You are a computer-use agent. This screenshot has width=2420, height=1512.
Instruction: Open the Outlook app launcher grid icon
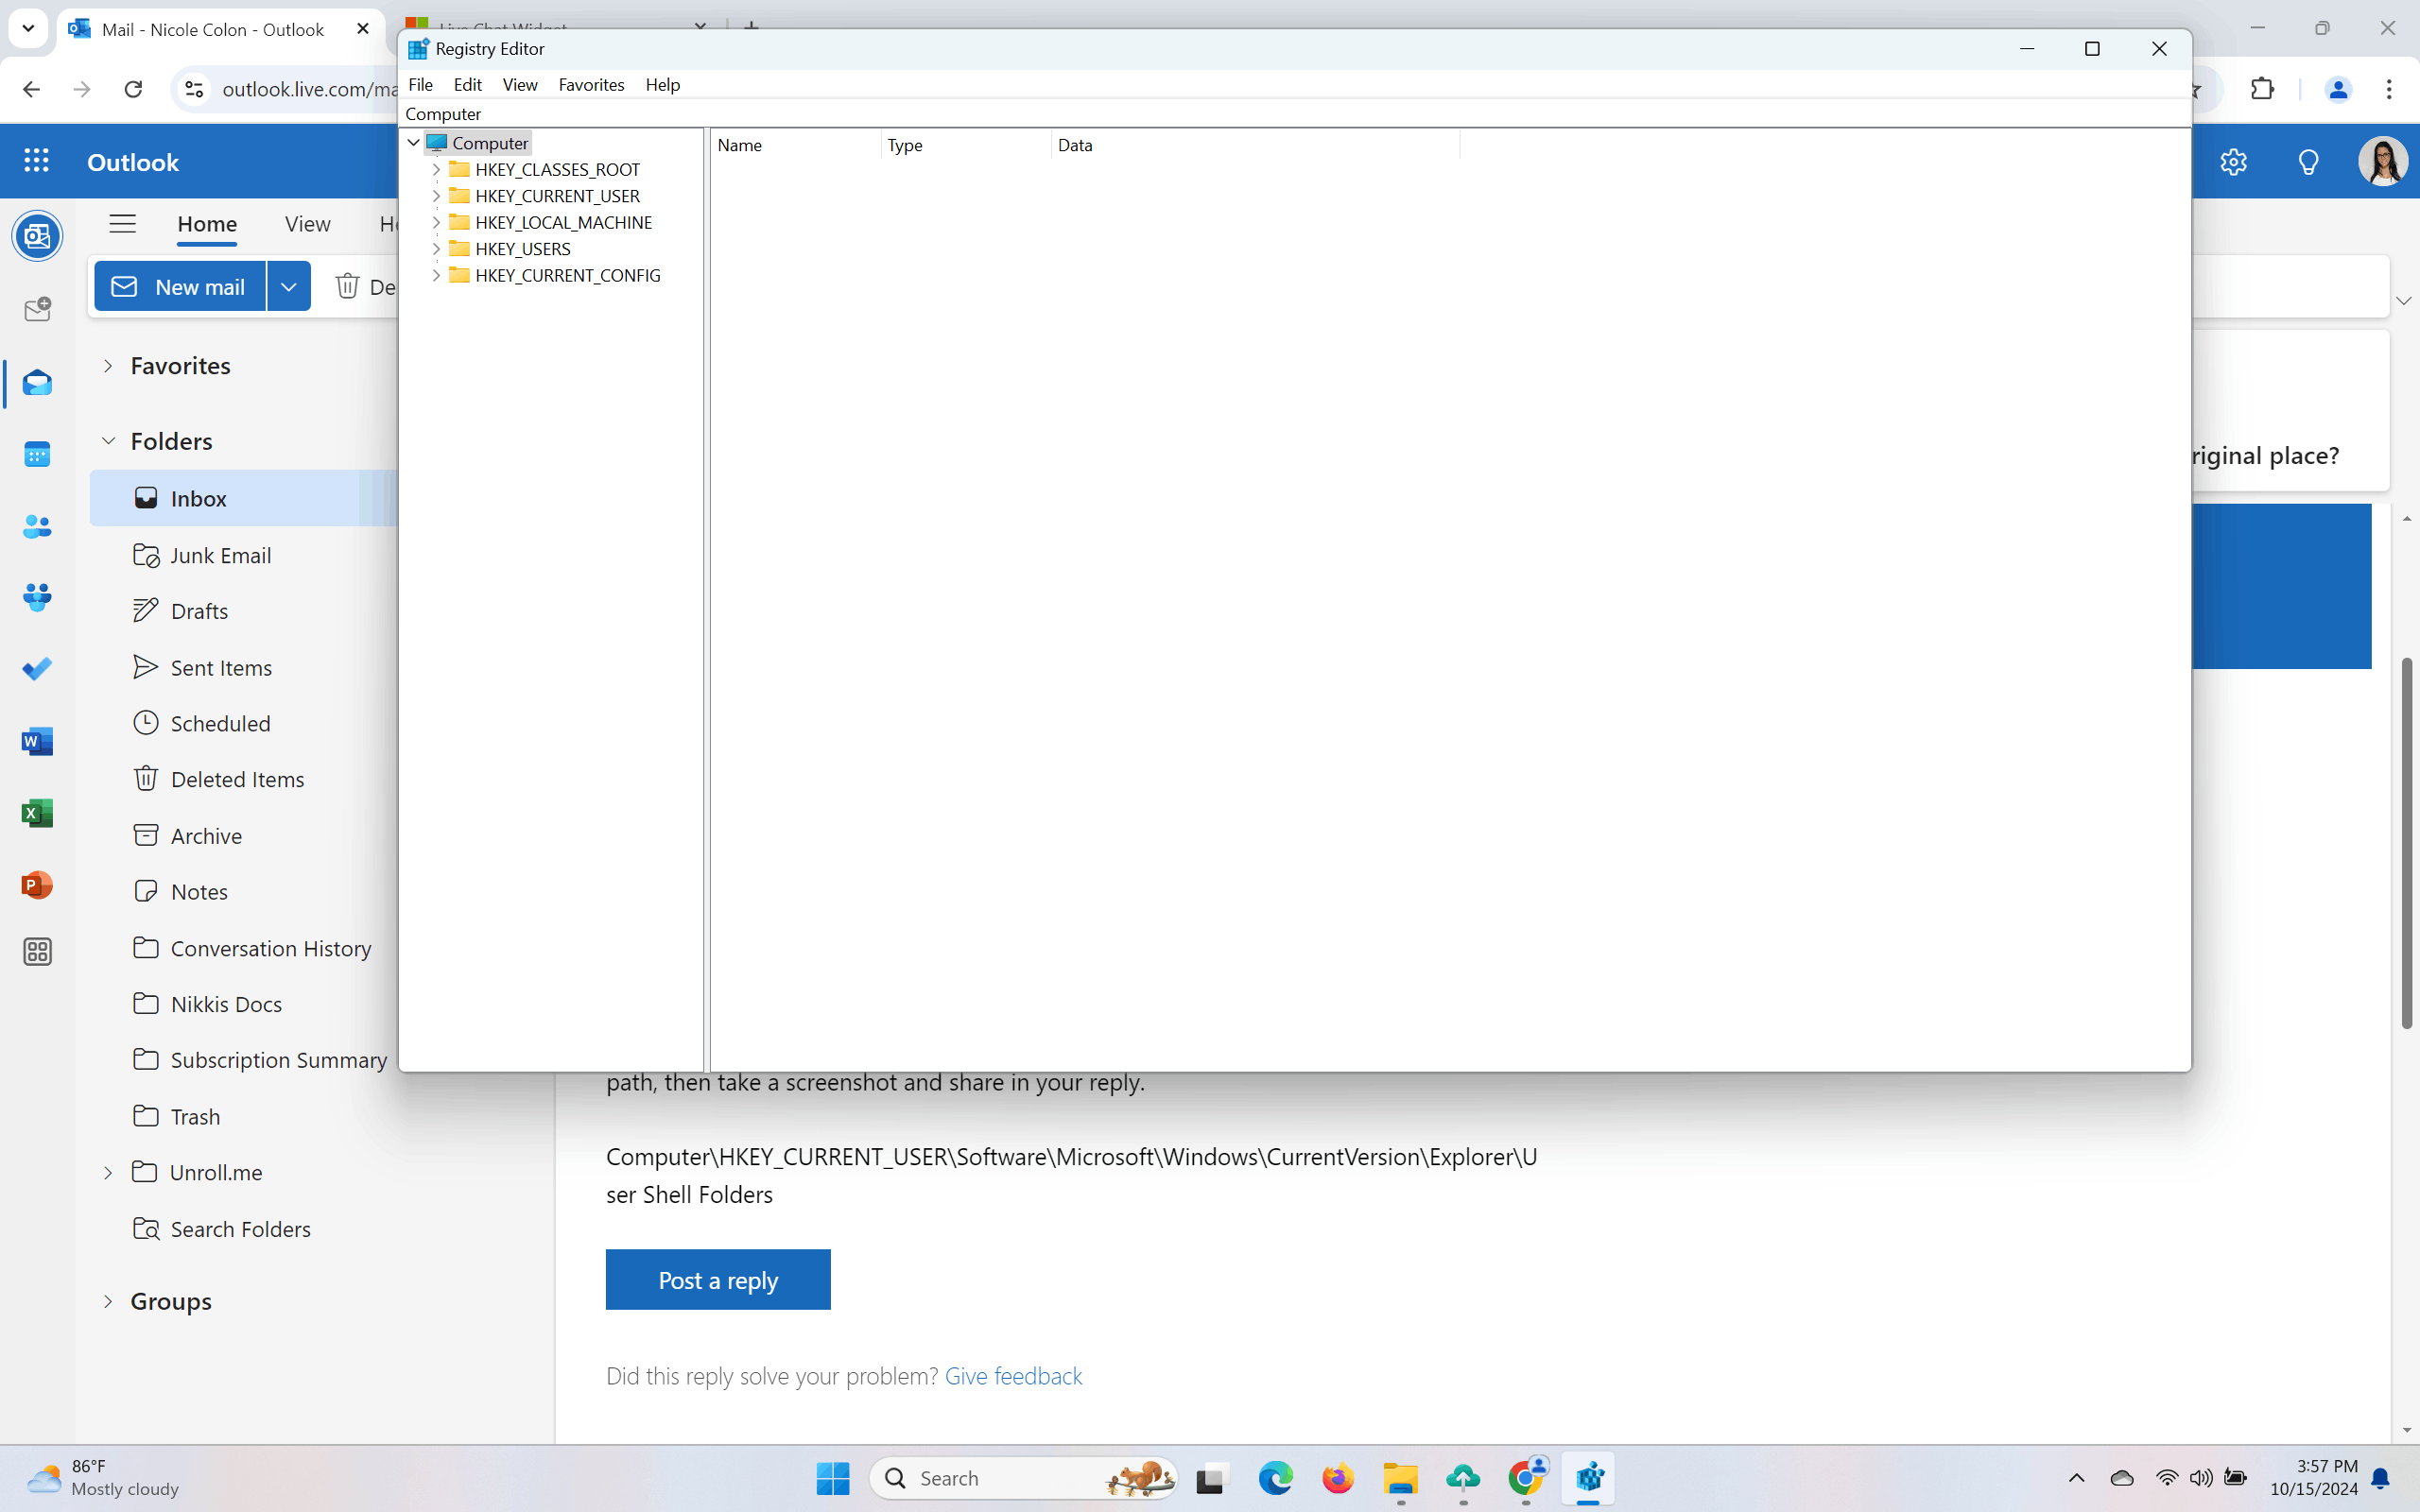[x=36, y=161]
